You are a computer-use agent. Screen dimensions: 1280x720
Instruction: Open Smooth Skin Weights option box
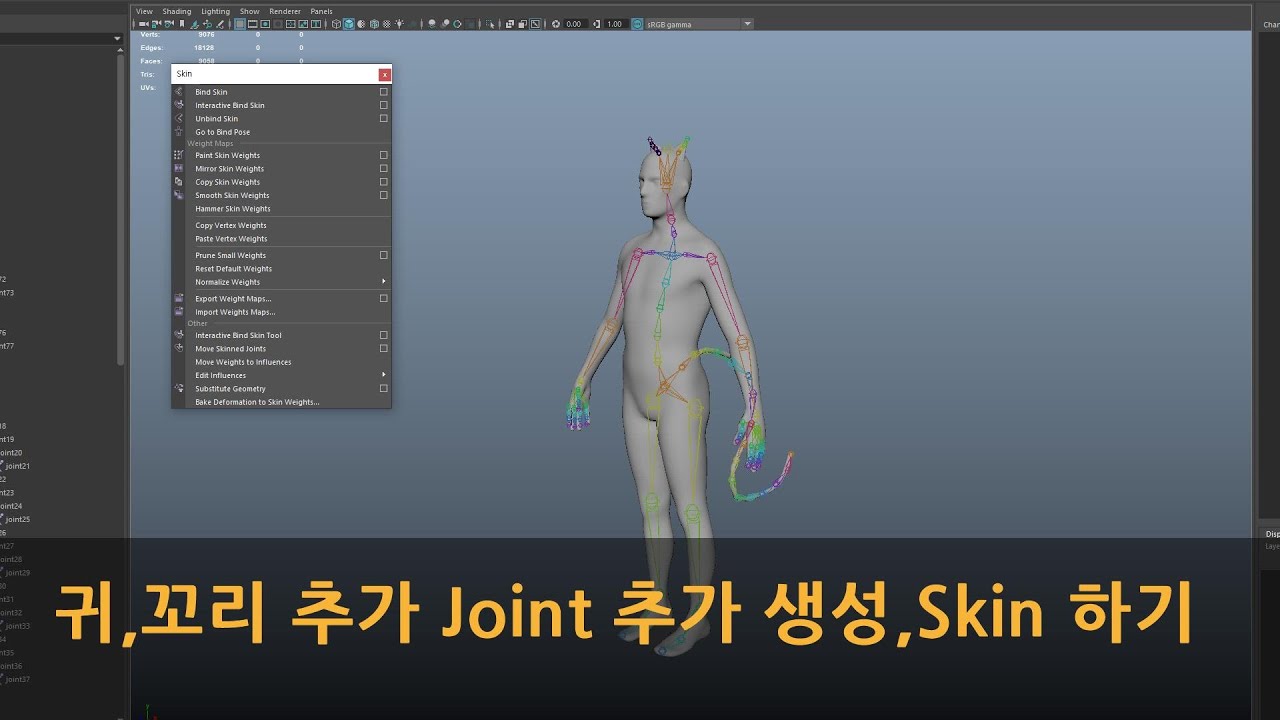(x=383, y=195)
